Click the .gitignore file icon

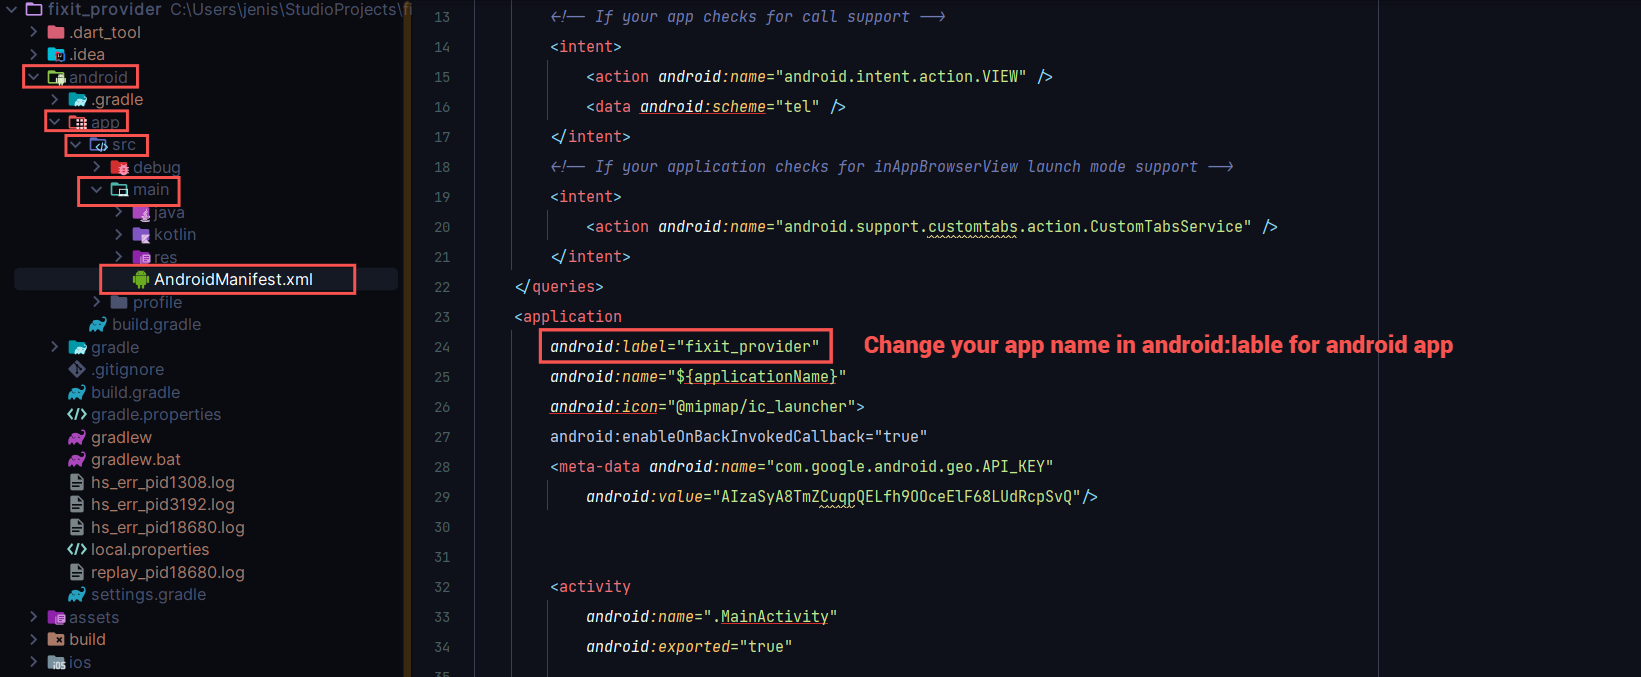[x=77, y=370]
